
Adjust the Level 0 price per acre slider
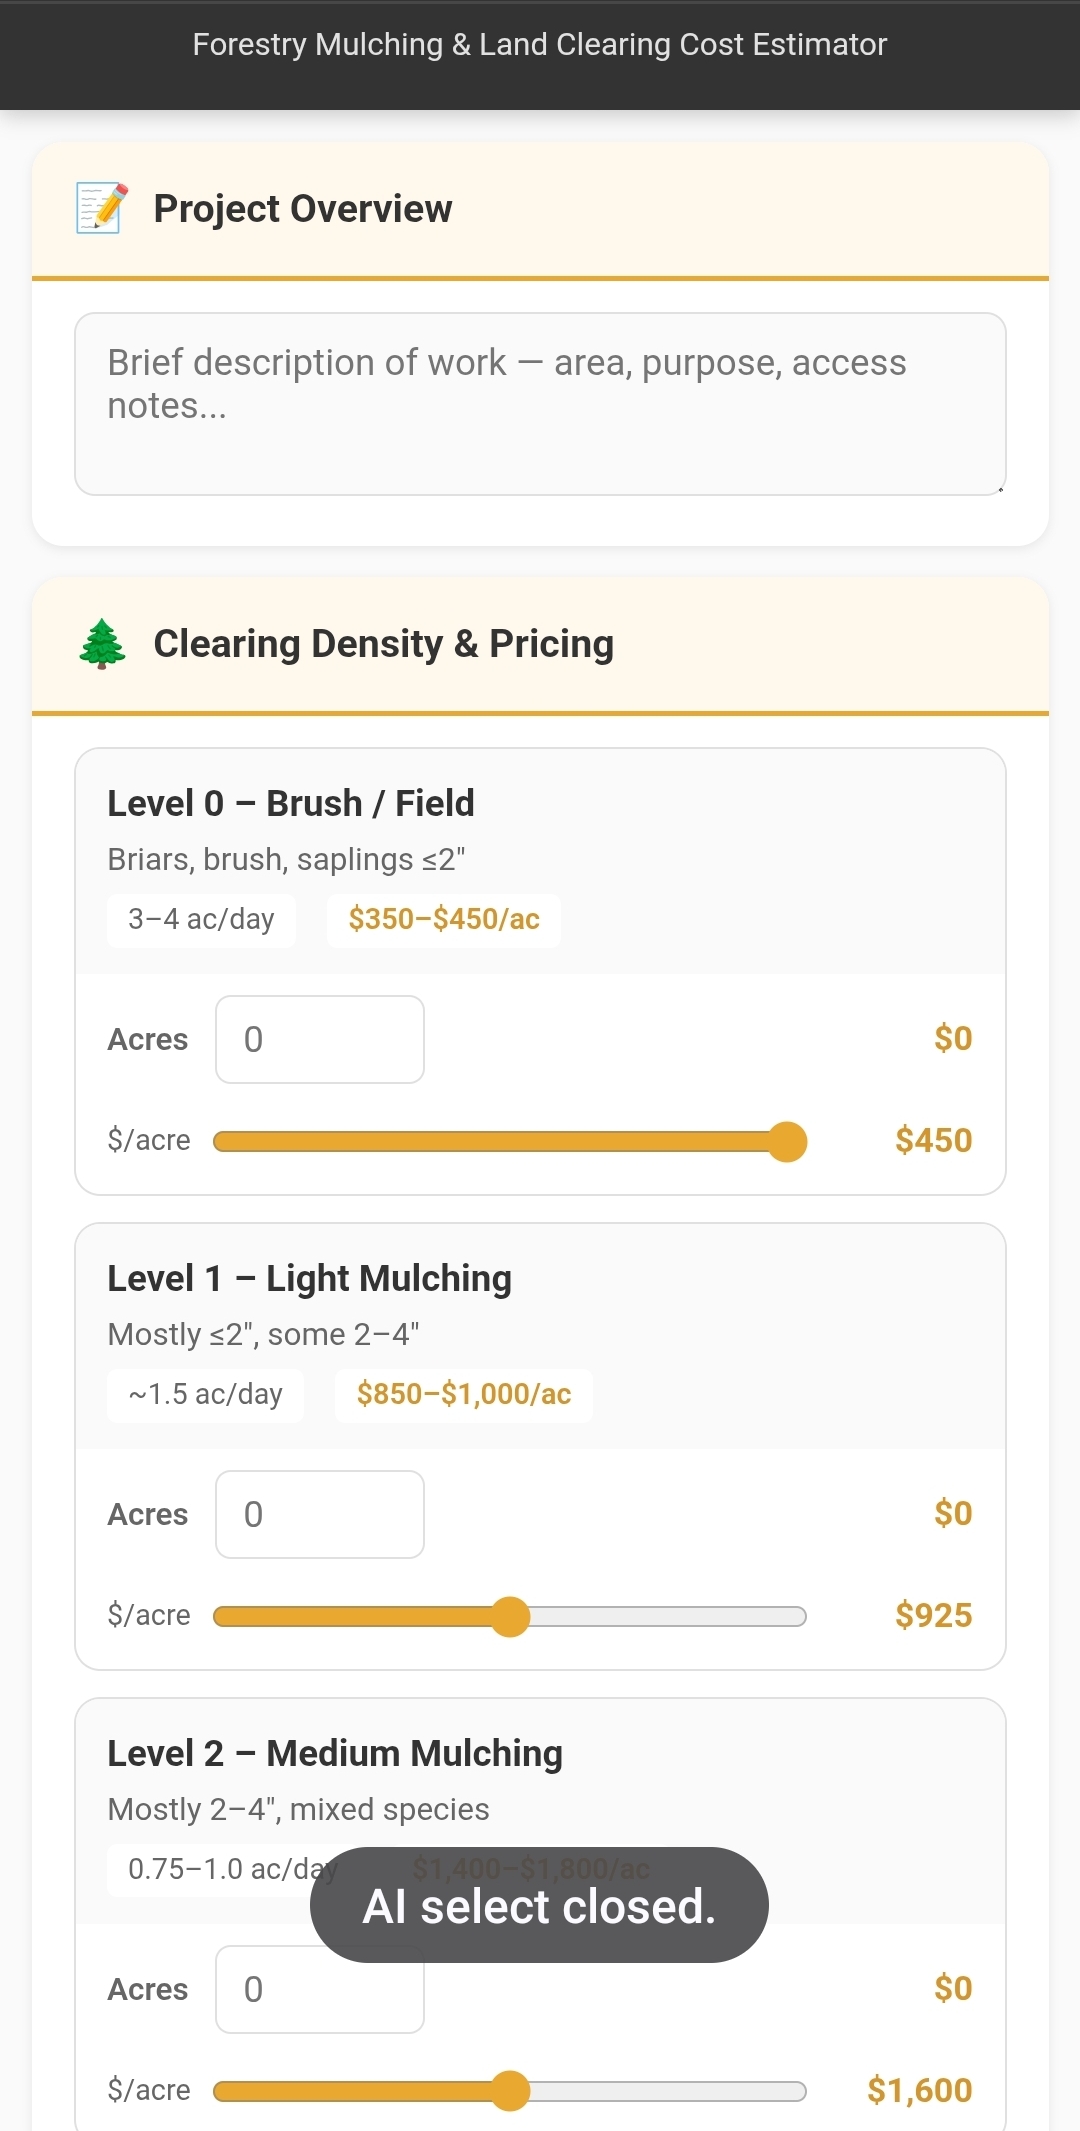point(789,1142)
